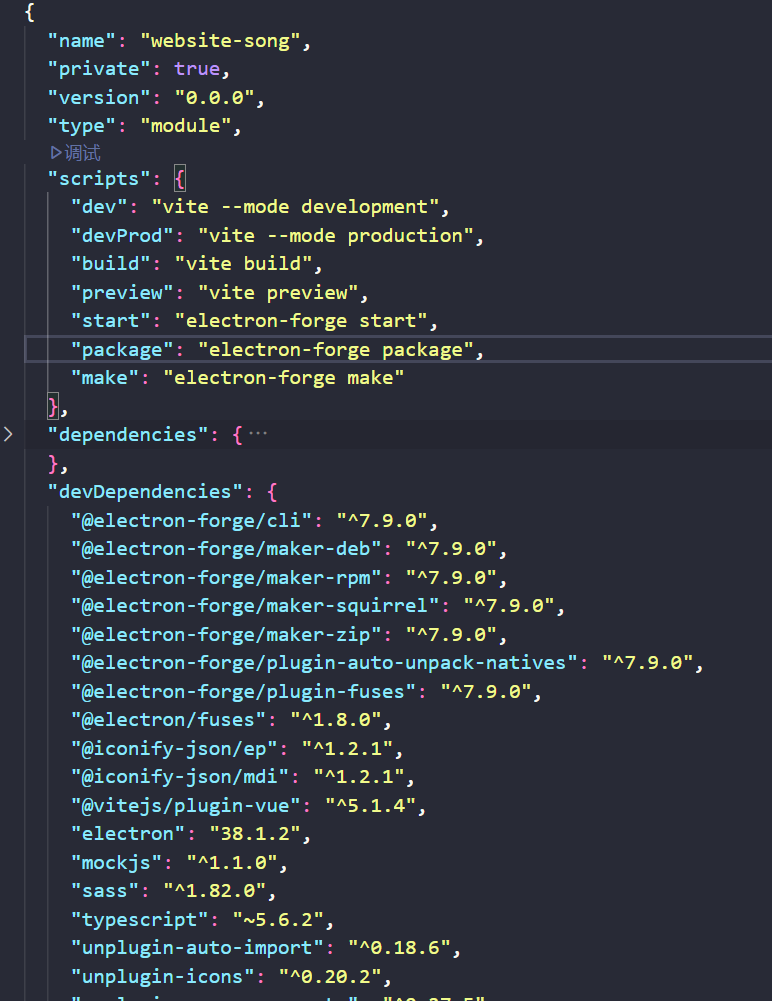This screenshot has width=772, height=1001.
Task: Click the "~5.6.2" typescript version
Action: click(278, 920)
